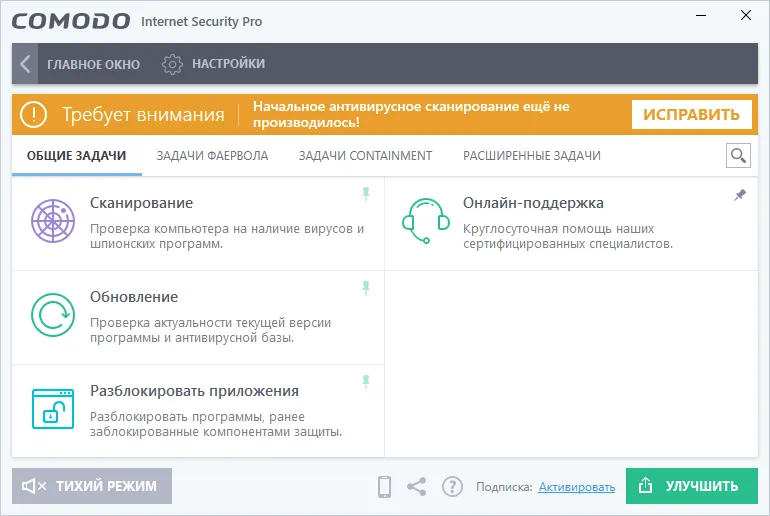Click the Update circular arrow icon

[52, 315]
